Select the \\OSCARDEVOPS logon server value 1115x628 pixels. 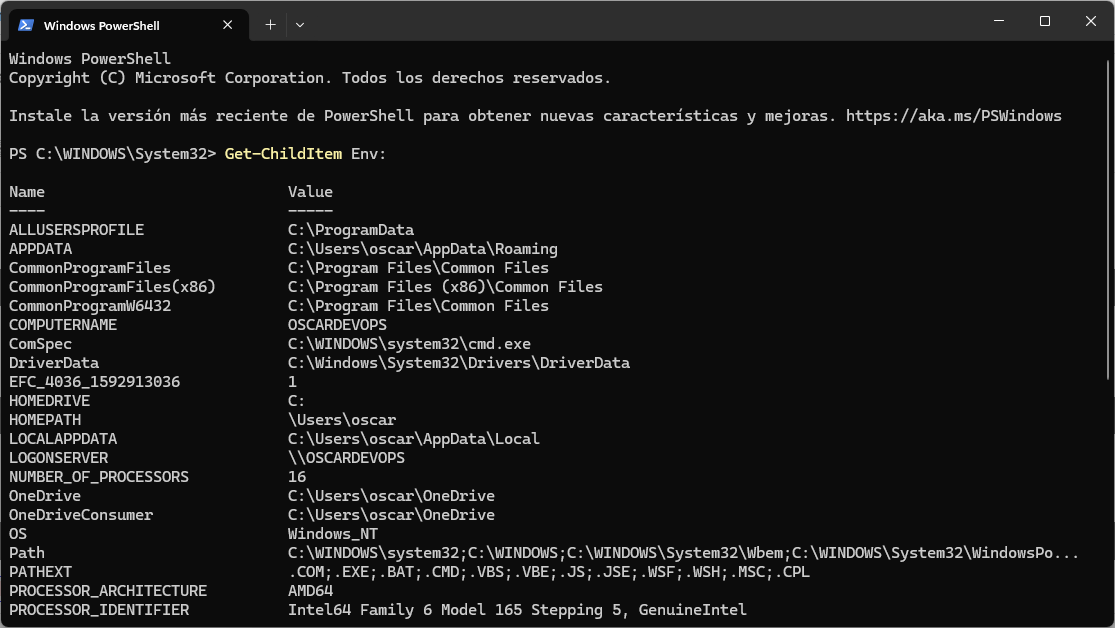(x=346, y=458)
